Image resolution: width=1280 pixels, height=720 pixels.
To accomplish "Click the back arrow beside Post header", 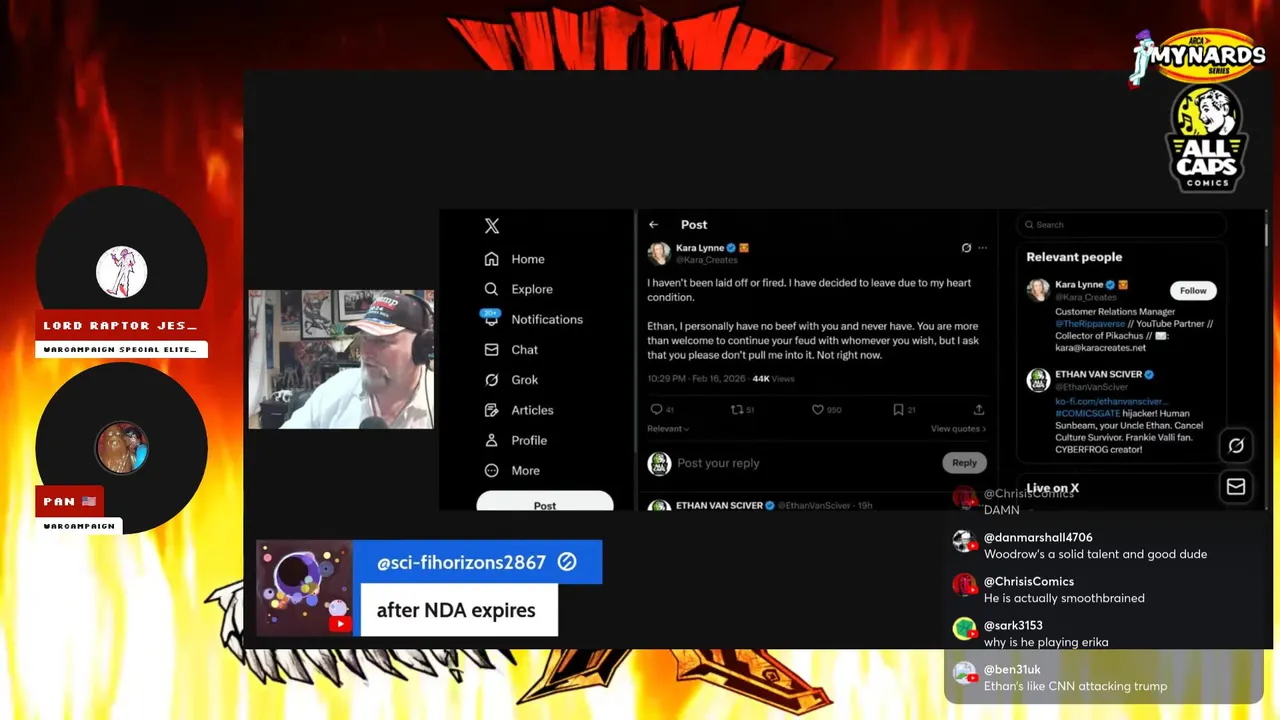I will (654, 225).
